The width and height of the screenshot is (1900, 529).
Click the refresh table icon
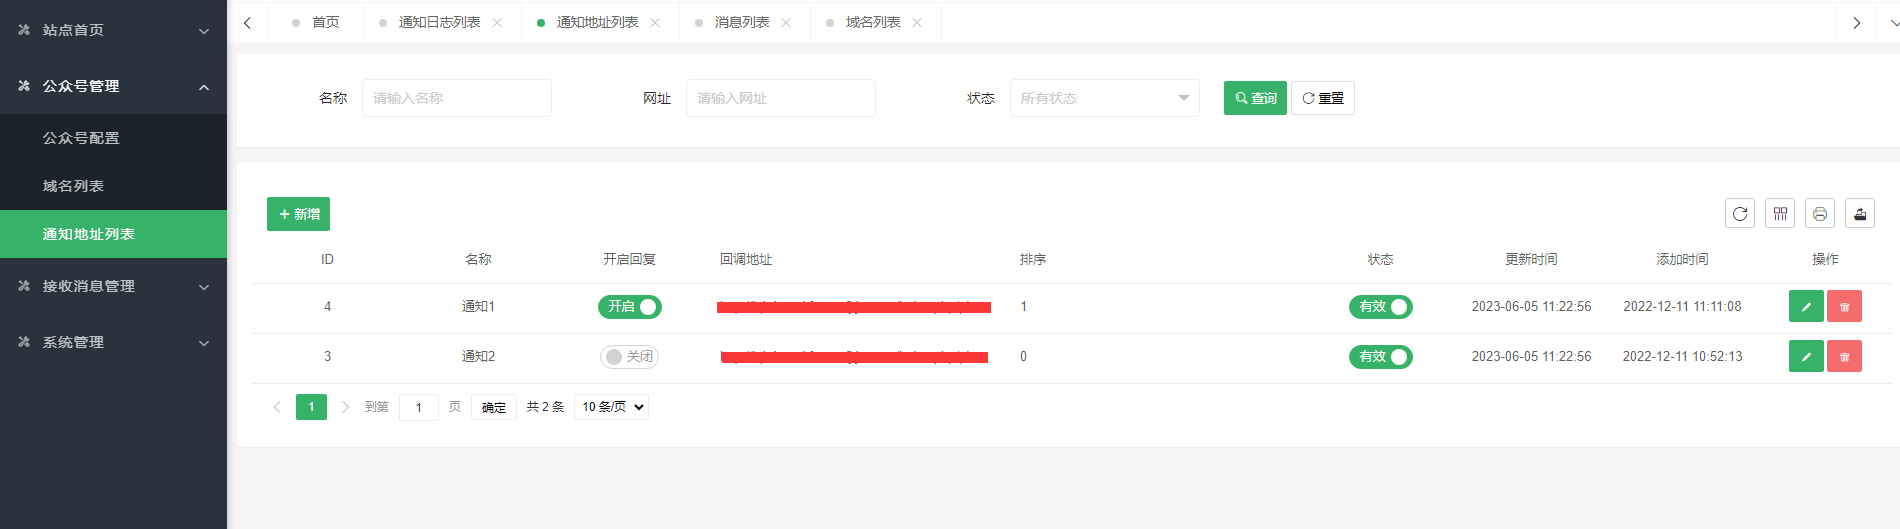tap(1740, 213)
